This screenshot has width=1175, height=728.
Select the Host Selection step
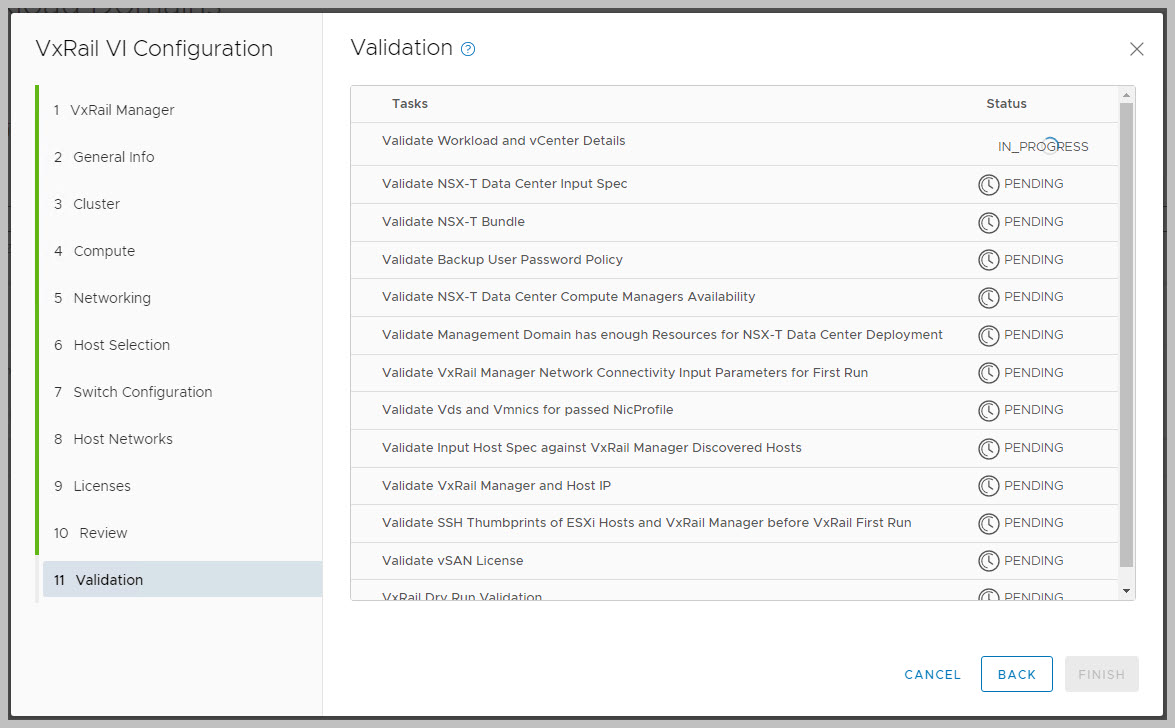(121, 345)
